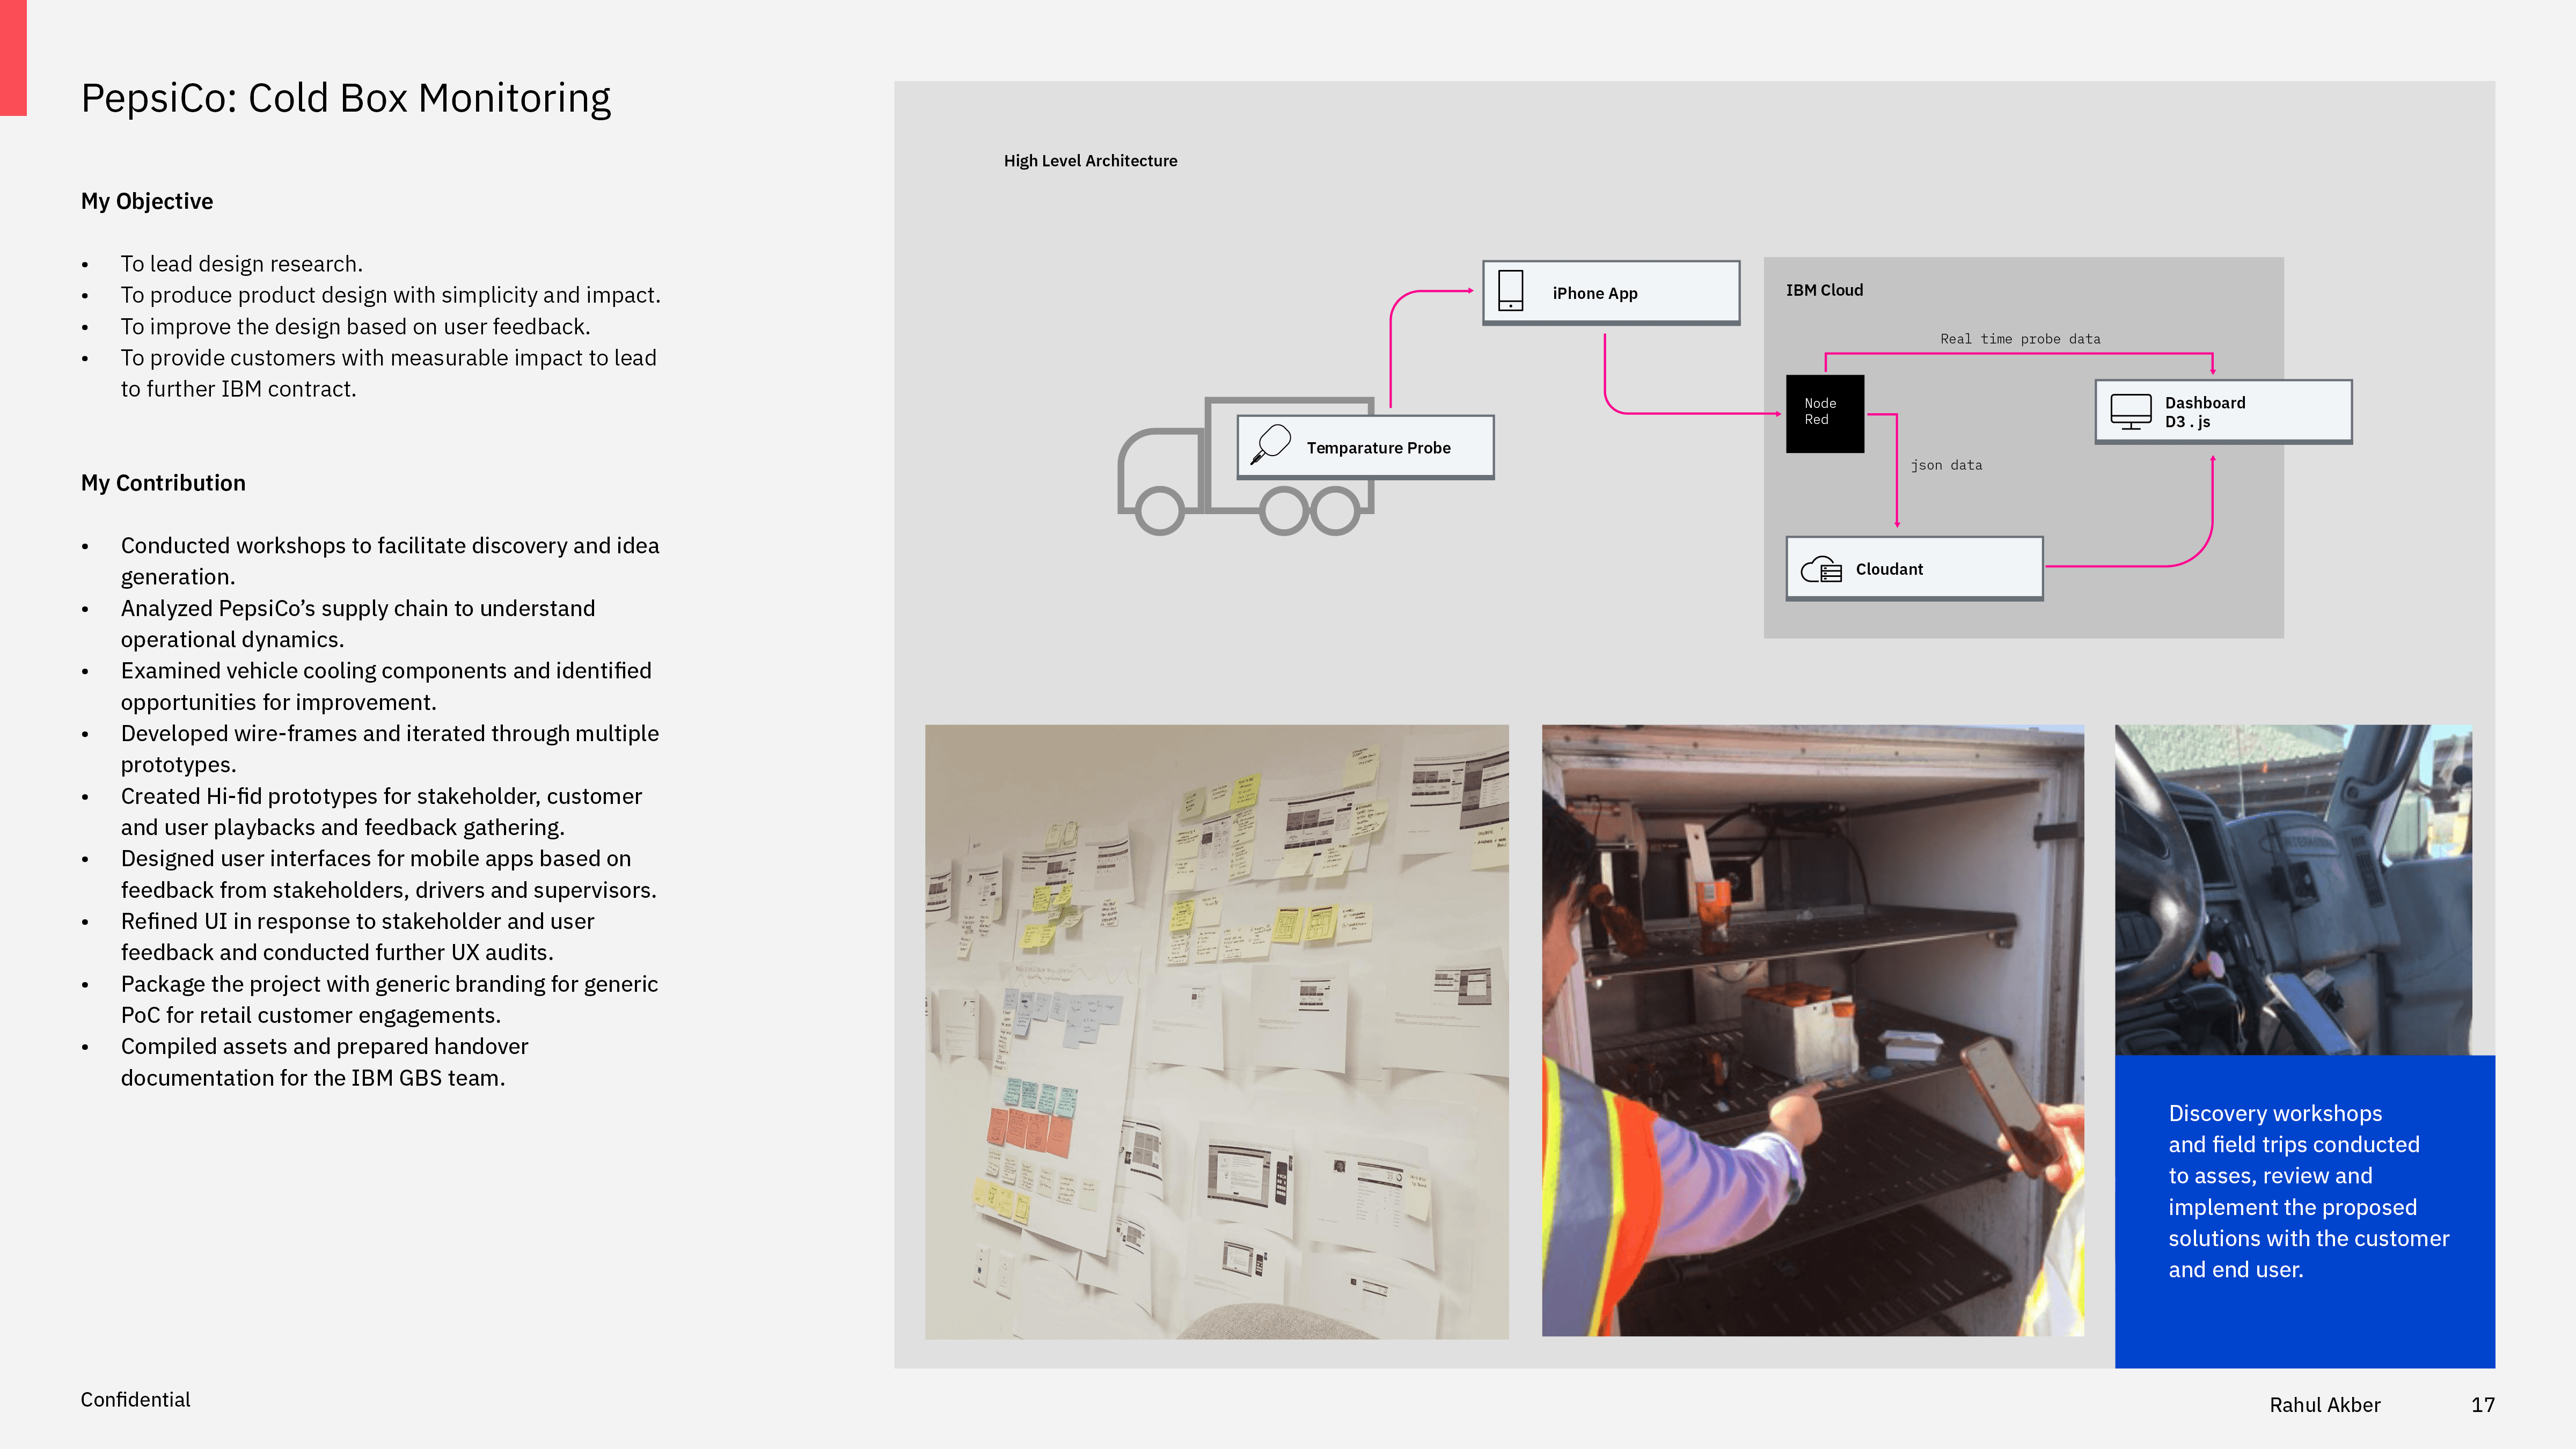Click the PepsiCo: Cold Box Monitoring title
The width and height of the screenshot is (2576, 1449).
point(345,98)
